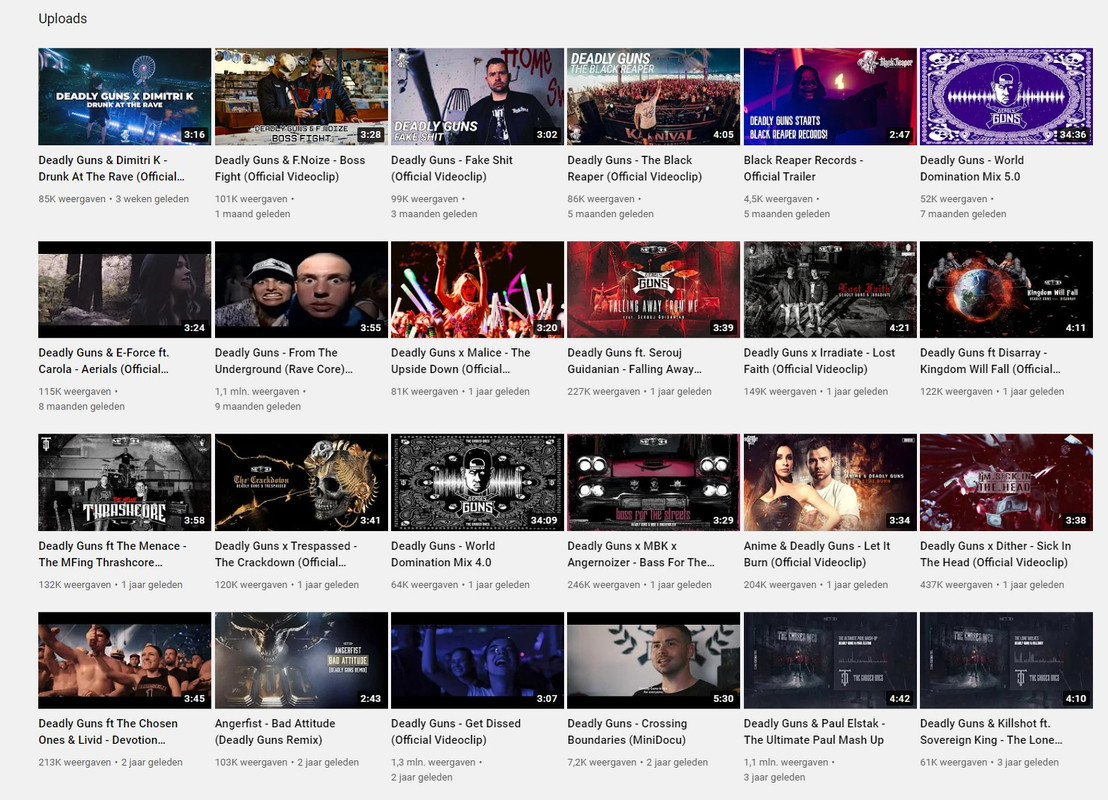1108x800 pixels.
Task: Click title 'Deadly Guns - The Black Reaper'
Action: 635,168
